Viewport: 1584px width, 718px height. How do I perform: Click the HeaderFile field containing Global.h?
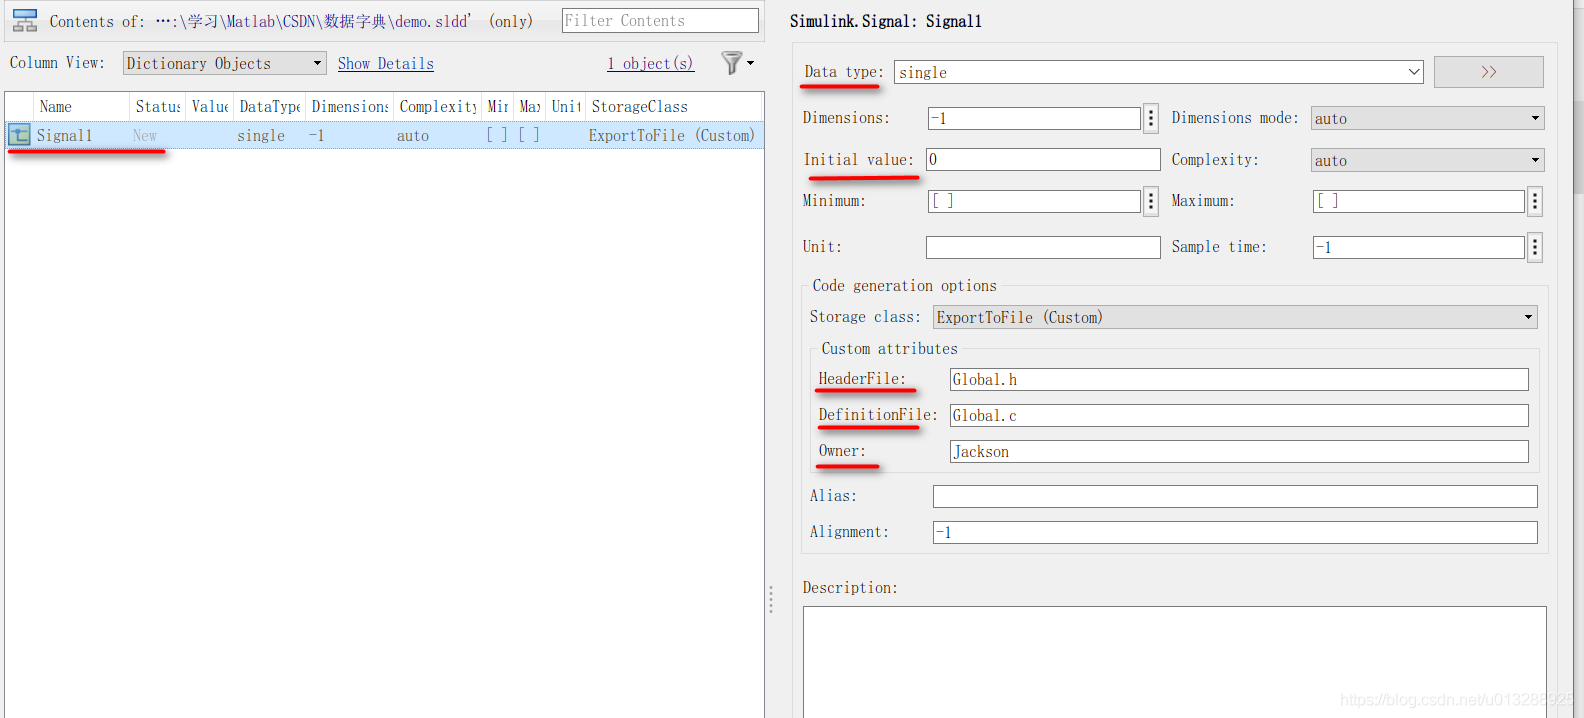1239,379
